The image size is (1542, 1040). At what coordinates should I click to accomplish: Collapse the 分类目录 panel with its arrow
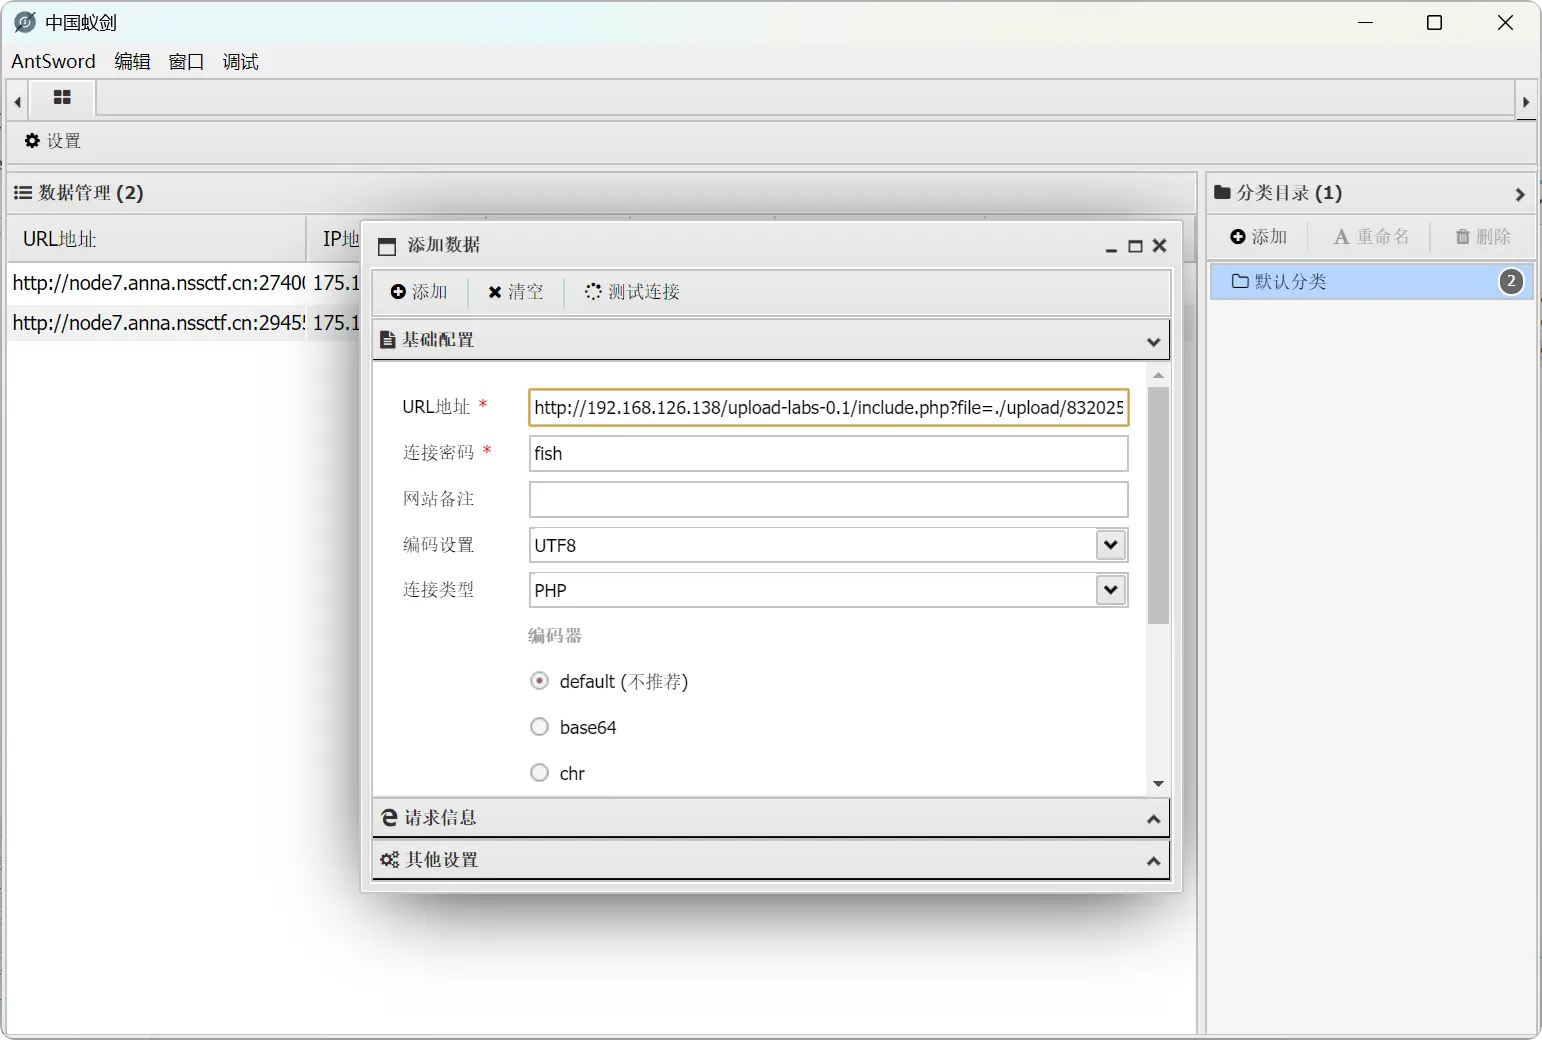[x=1520, y=194]
